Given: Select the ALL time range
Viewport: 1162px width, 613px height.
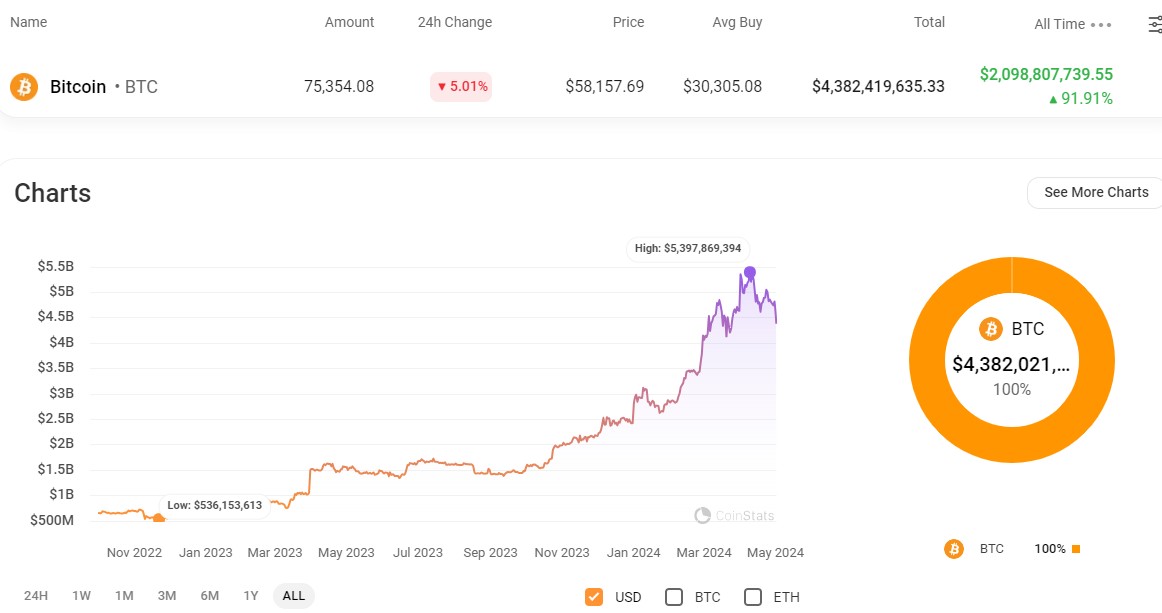Looking at the screenshot, I should coord(293,595).
